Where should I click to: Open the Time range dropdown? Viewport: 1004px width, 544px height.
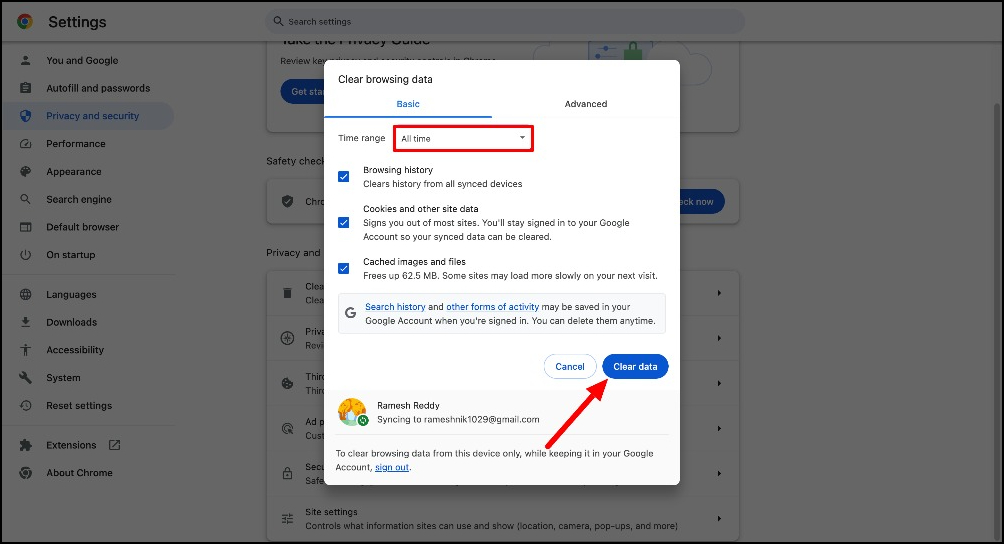(463, 138)
